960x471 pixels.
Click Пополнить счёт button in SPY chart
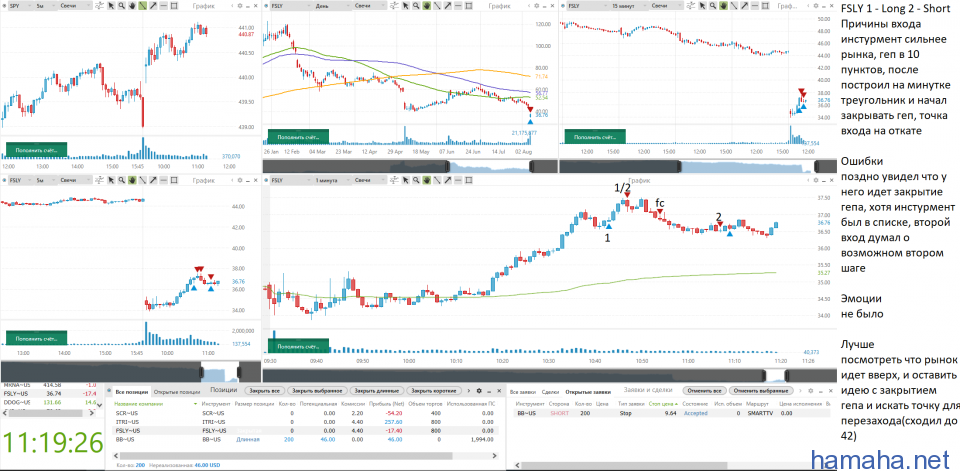[36, 150]
